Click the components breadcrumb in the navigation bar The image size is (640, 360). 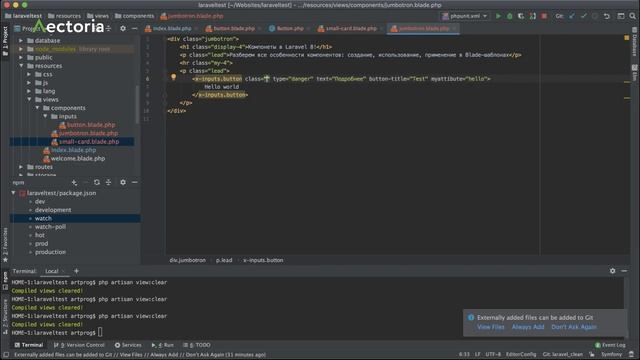click(x=135, y=16)
